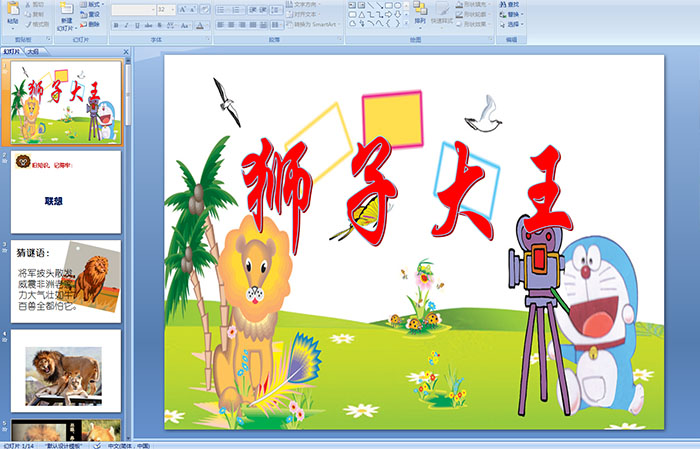The width and height of the screenshot is (700, 449).
Task: Decrease the list indent level
Action: point(253,10)
